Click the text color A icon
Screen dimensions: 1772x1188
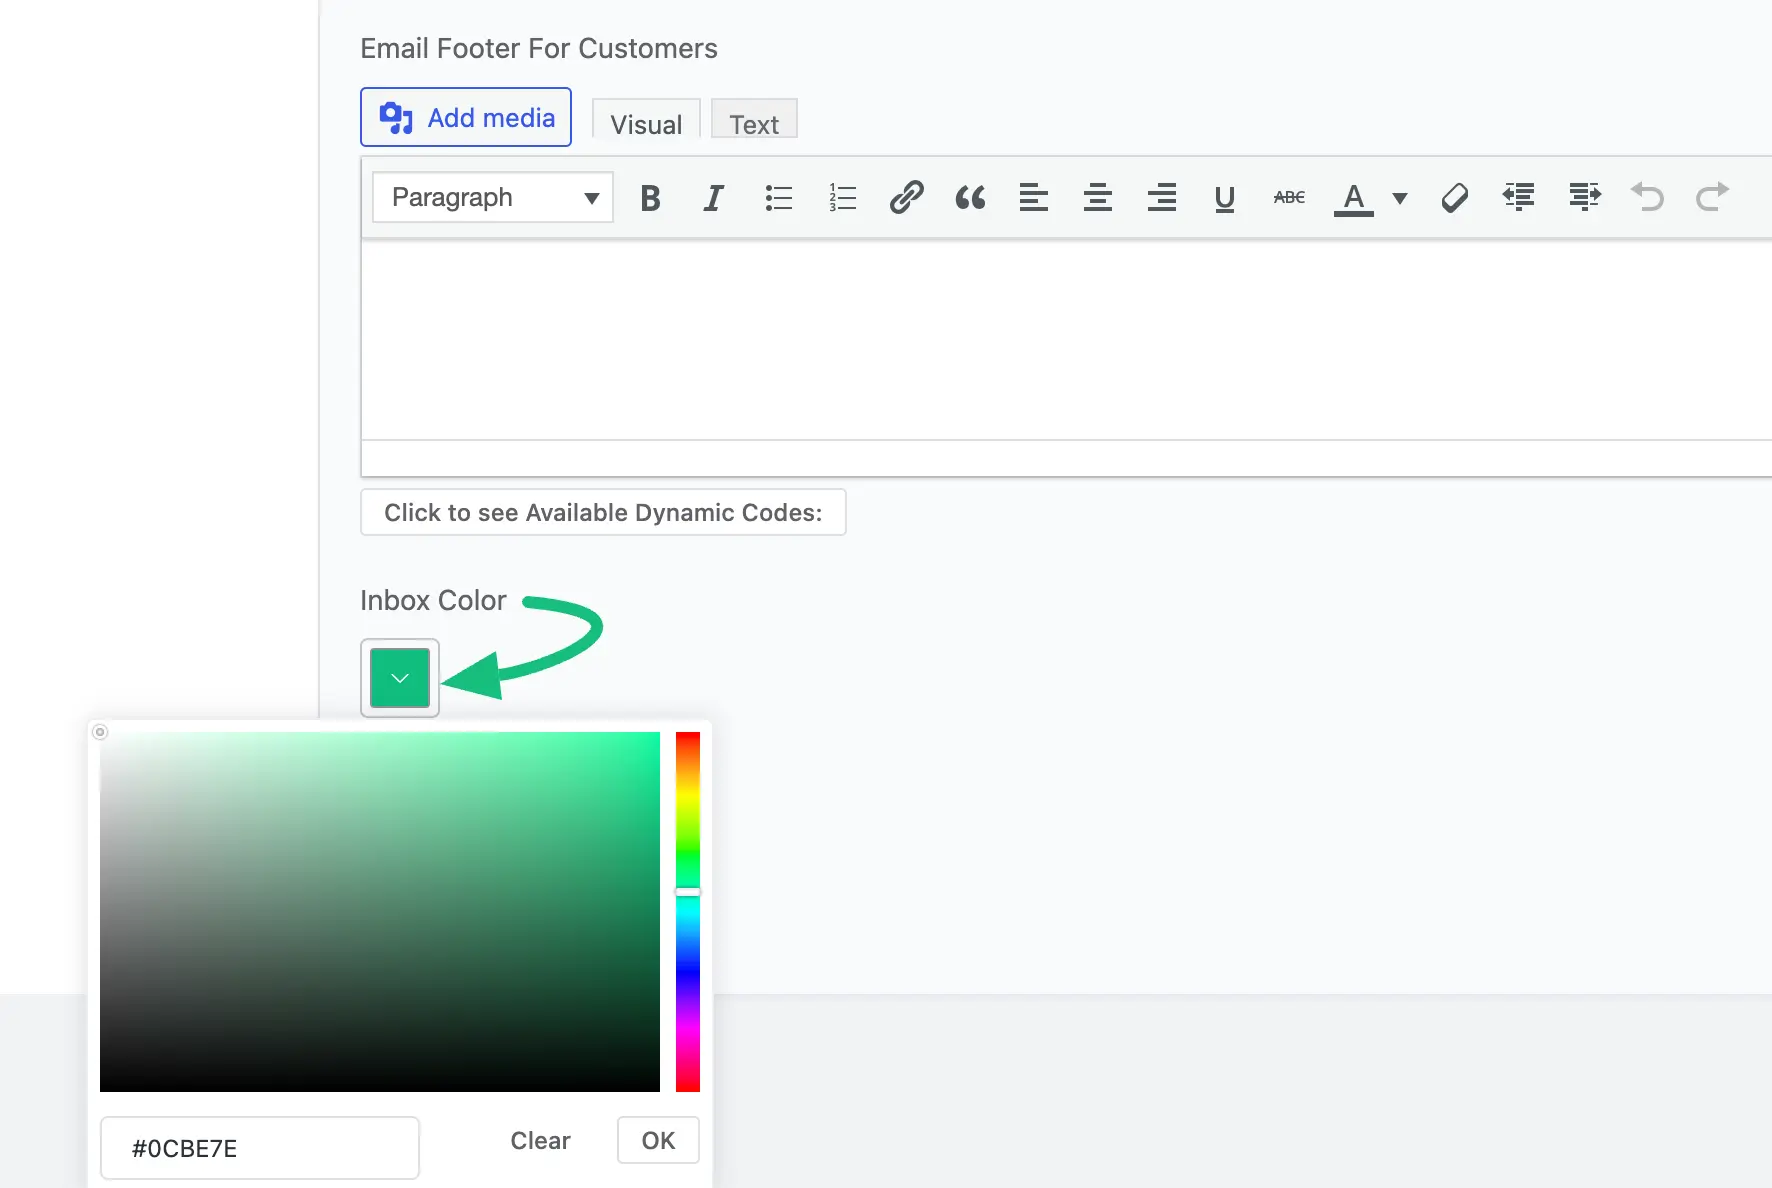(x=1354, y=198)
